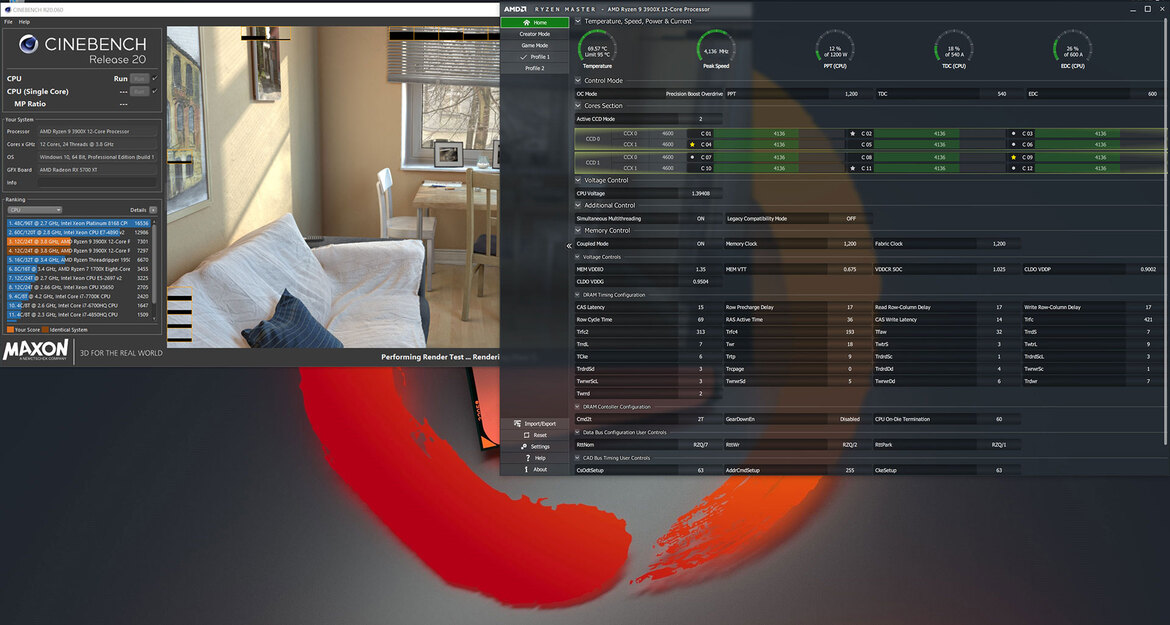This screenshot has width=1170, height=625.
Task: Collapse the Voltage Controls subsection
Action: [x=578, y=257]
